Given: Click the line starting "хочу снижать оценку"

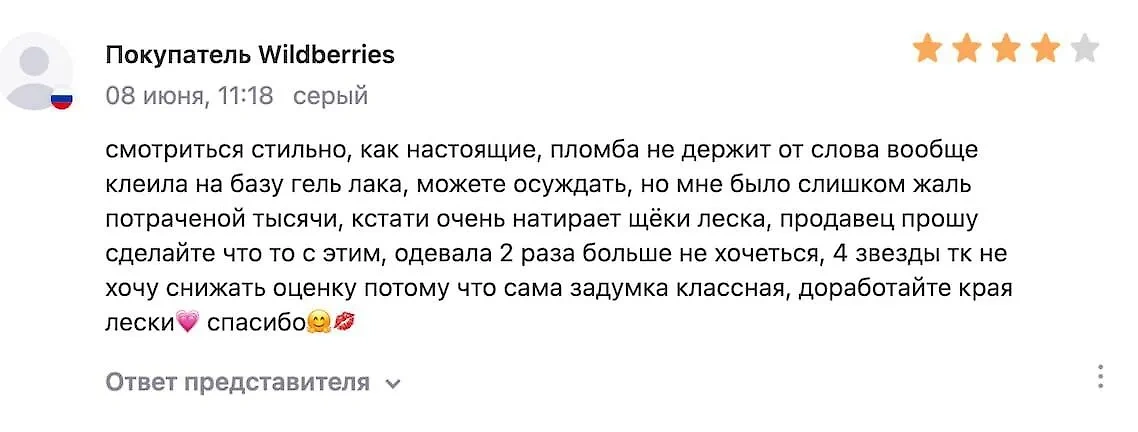Looking at the screenshot, I should tap(559, 289).
